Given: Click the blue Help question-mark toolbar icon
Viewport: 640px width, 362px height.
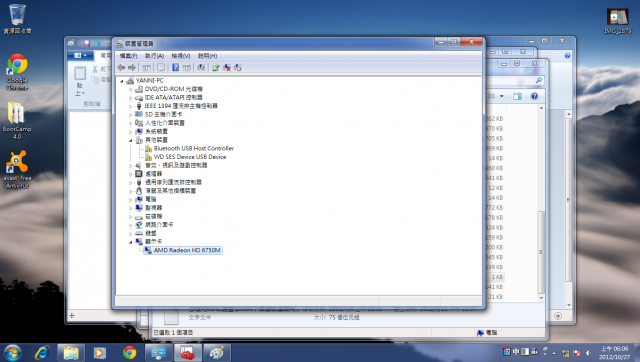Looking at the screenshot, I should (176, 68).
